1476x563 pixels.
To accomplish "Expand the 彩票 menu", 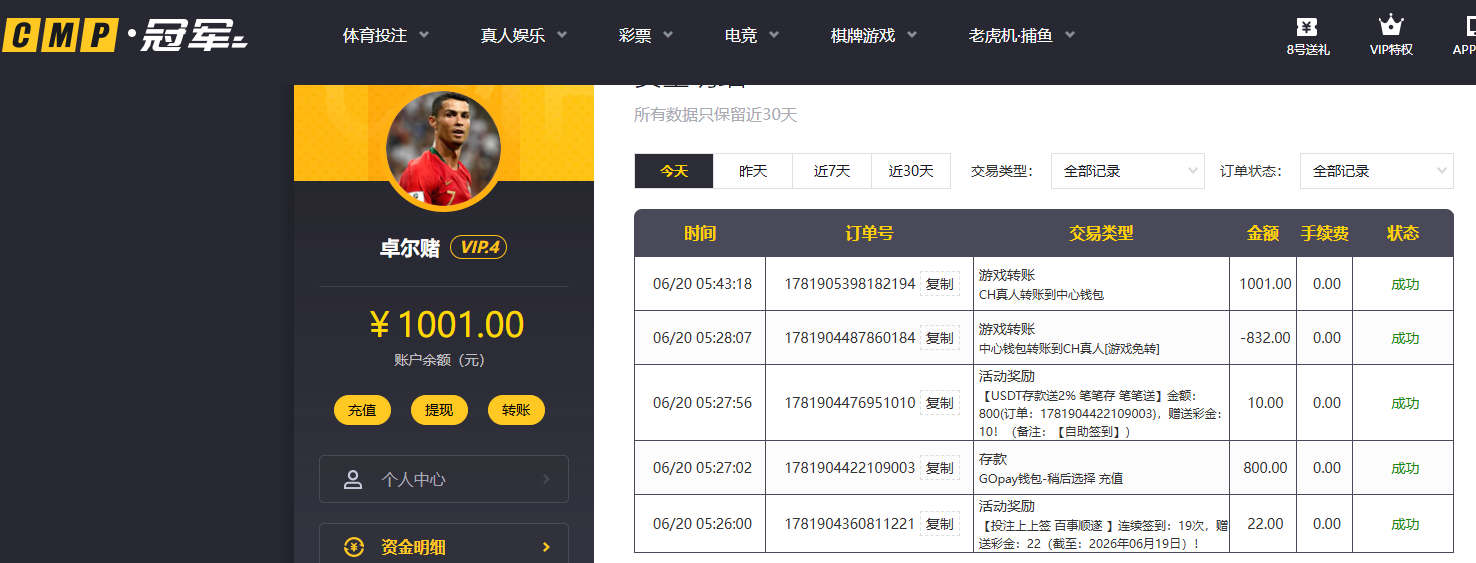I will click(646, 35).
